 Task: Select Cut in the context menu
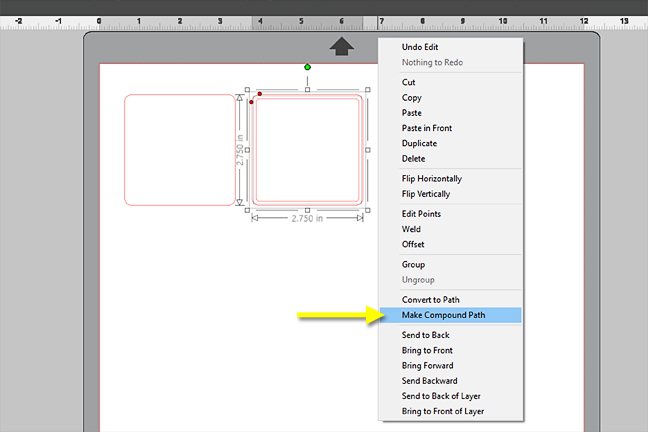tap(450, 82)
